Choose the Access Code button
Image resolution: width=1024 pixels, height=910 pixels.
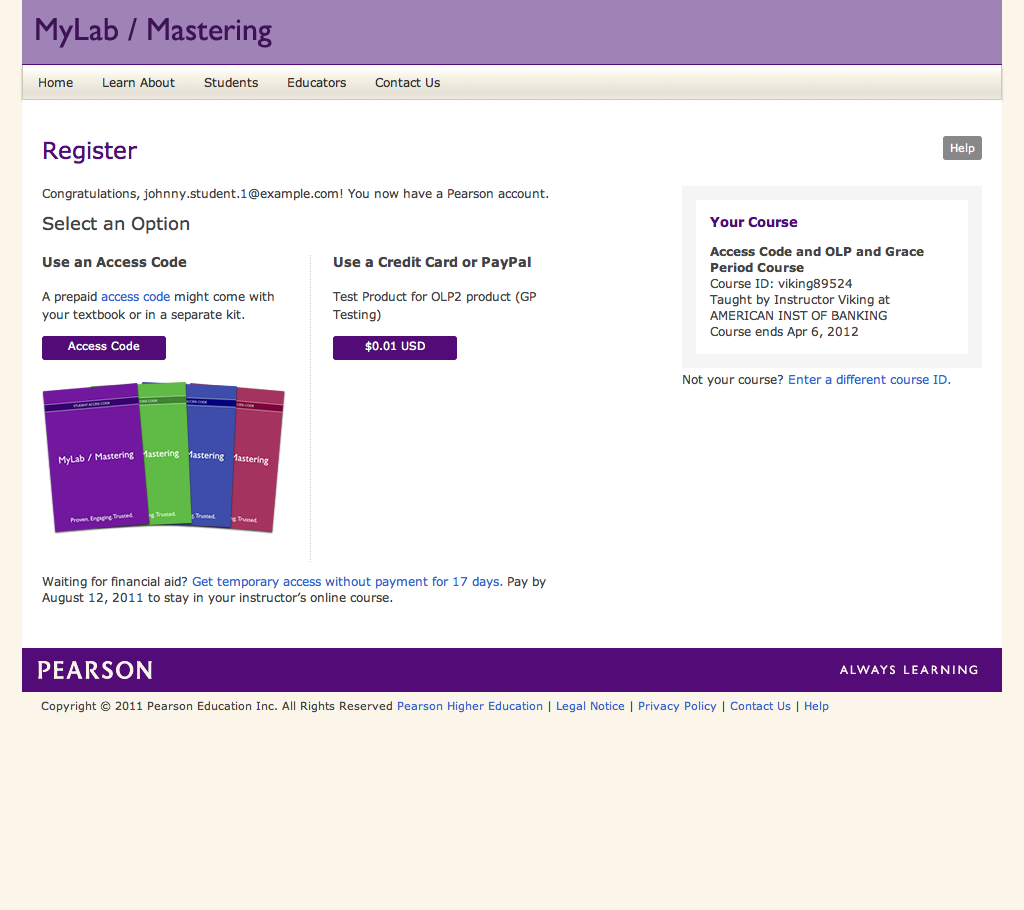point(104,348)
